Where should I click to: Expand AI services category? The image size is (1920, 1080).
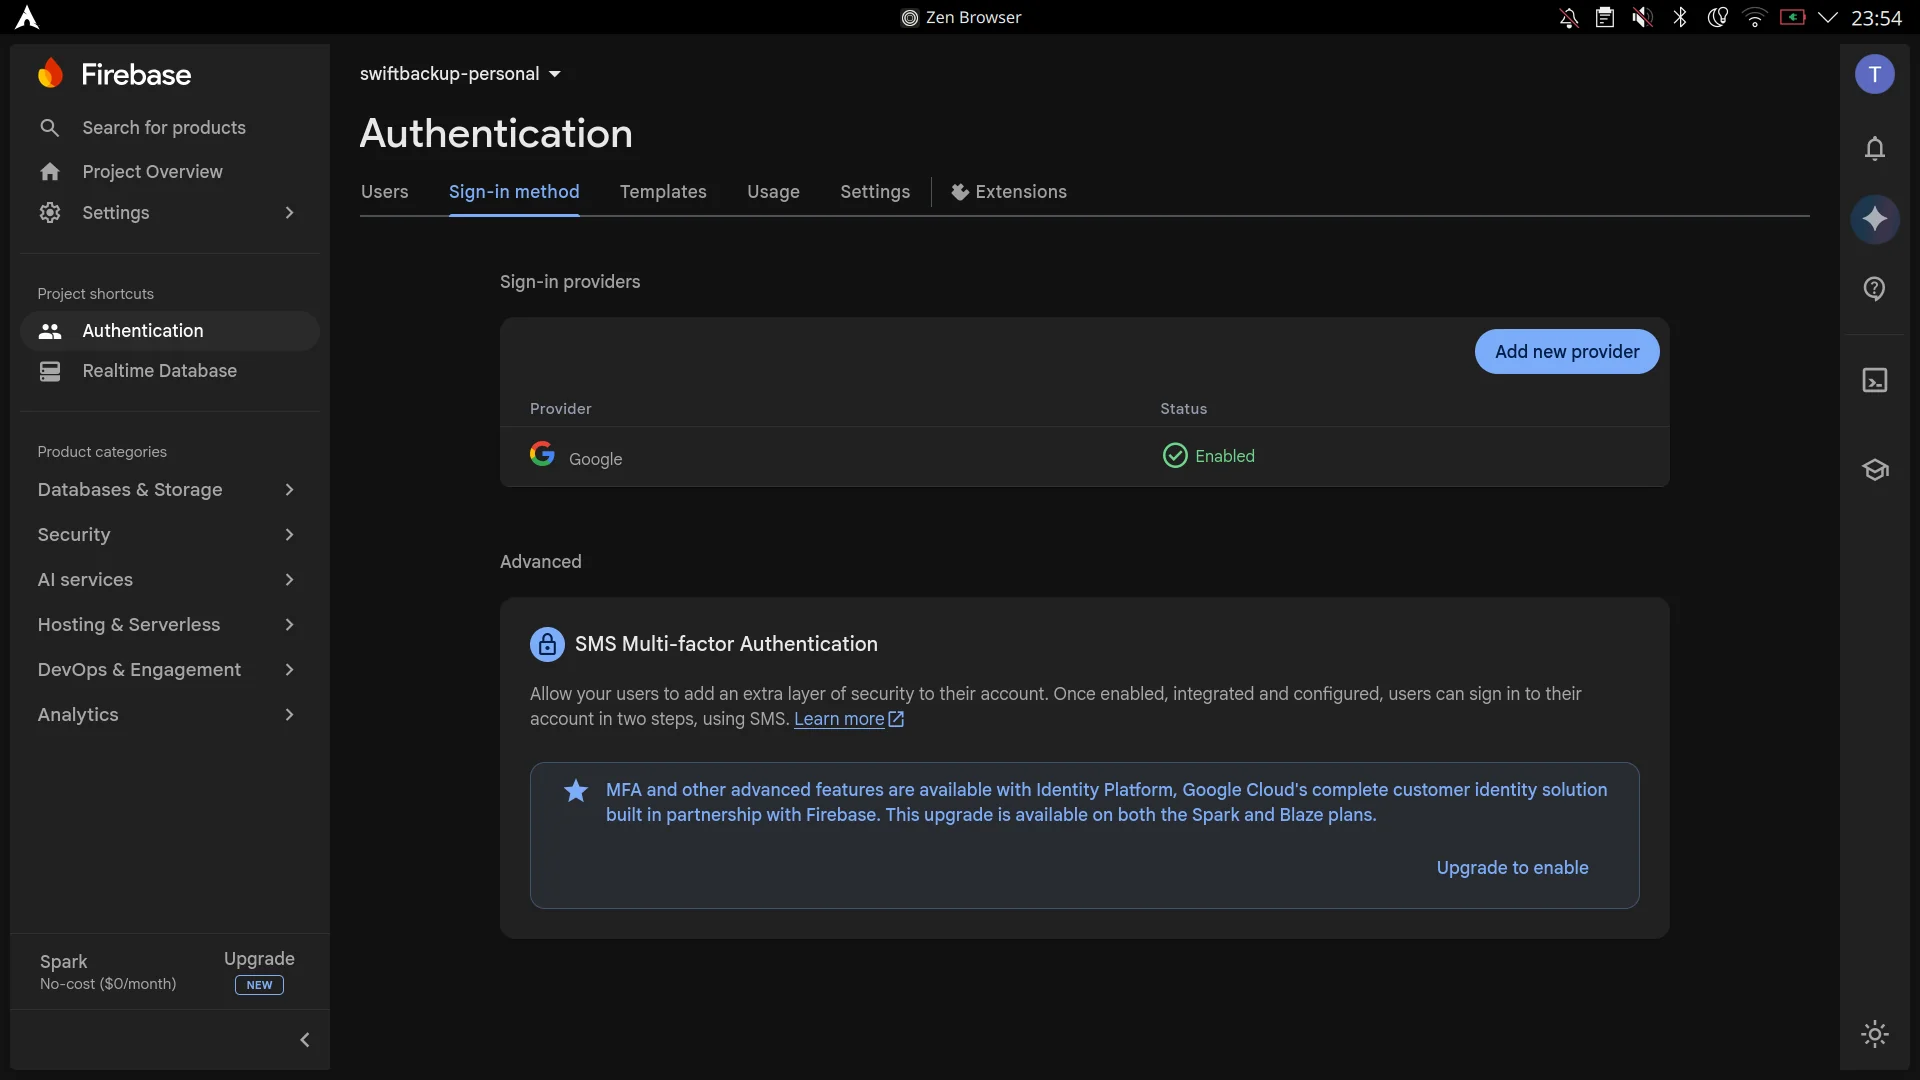[x=289, y=580]
